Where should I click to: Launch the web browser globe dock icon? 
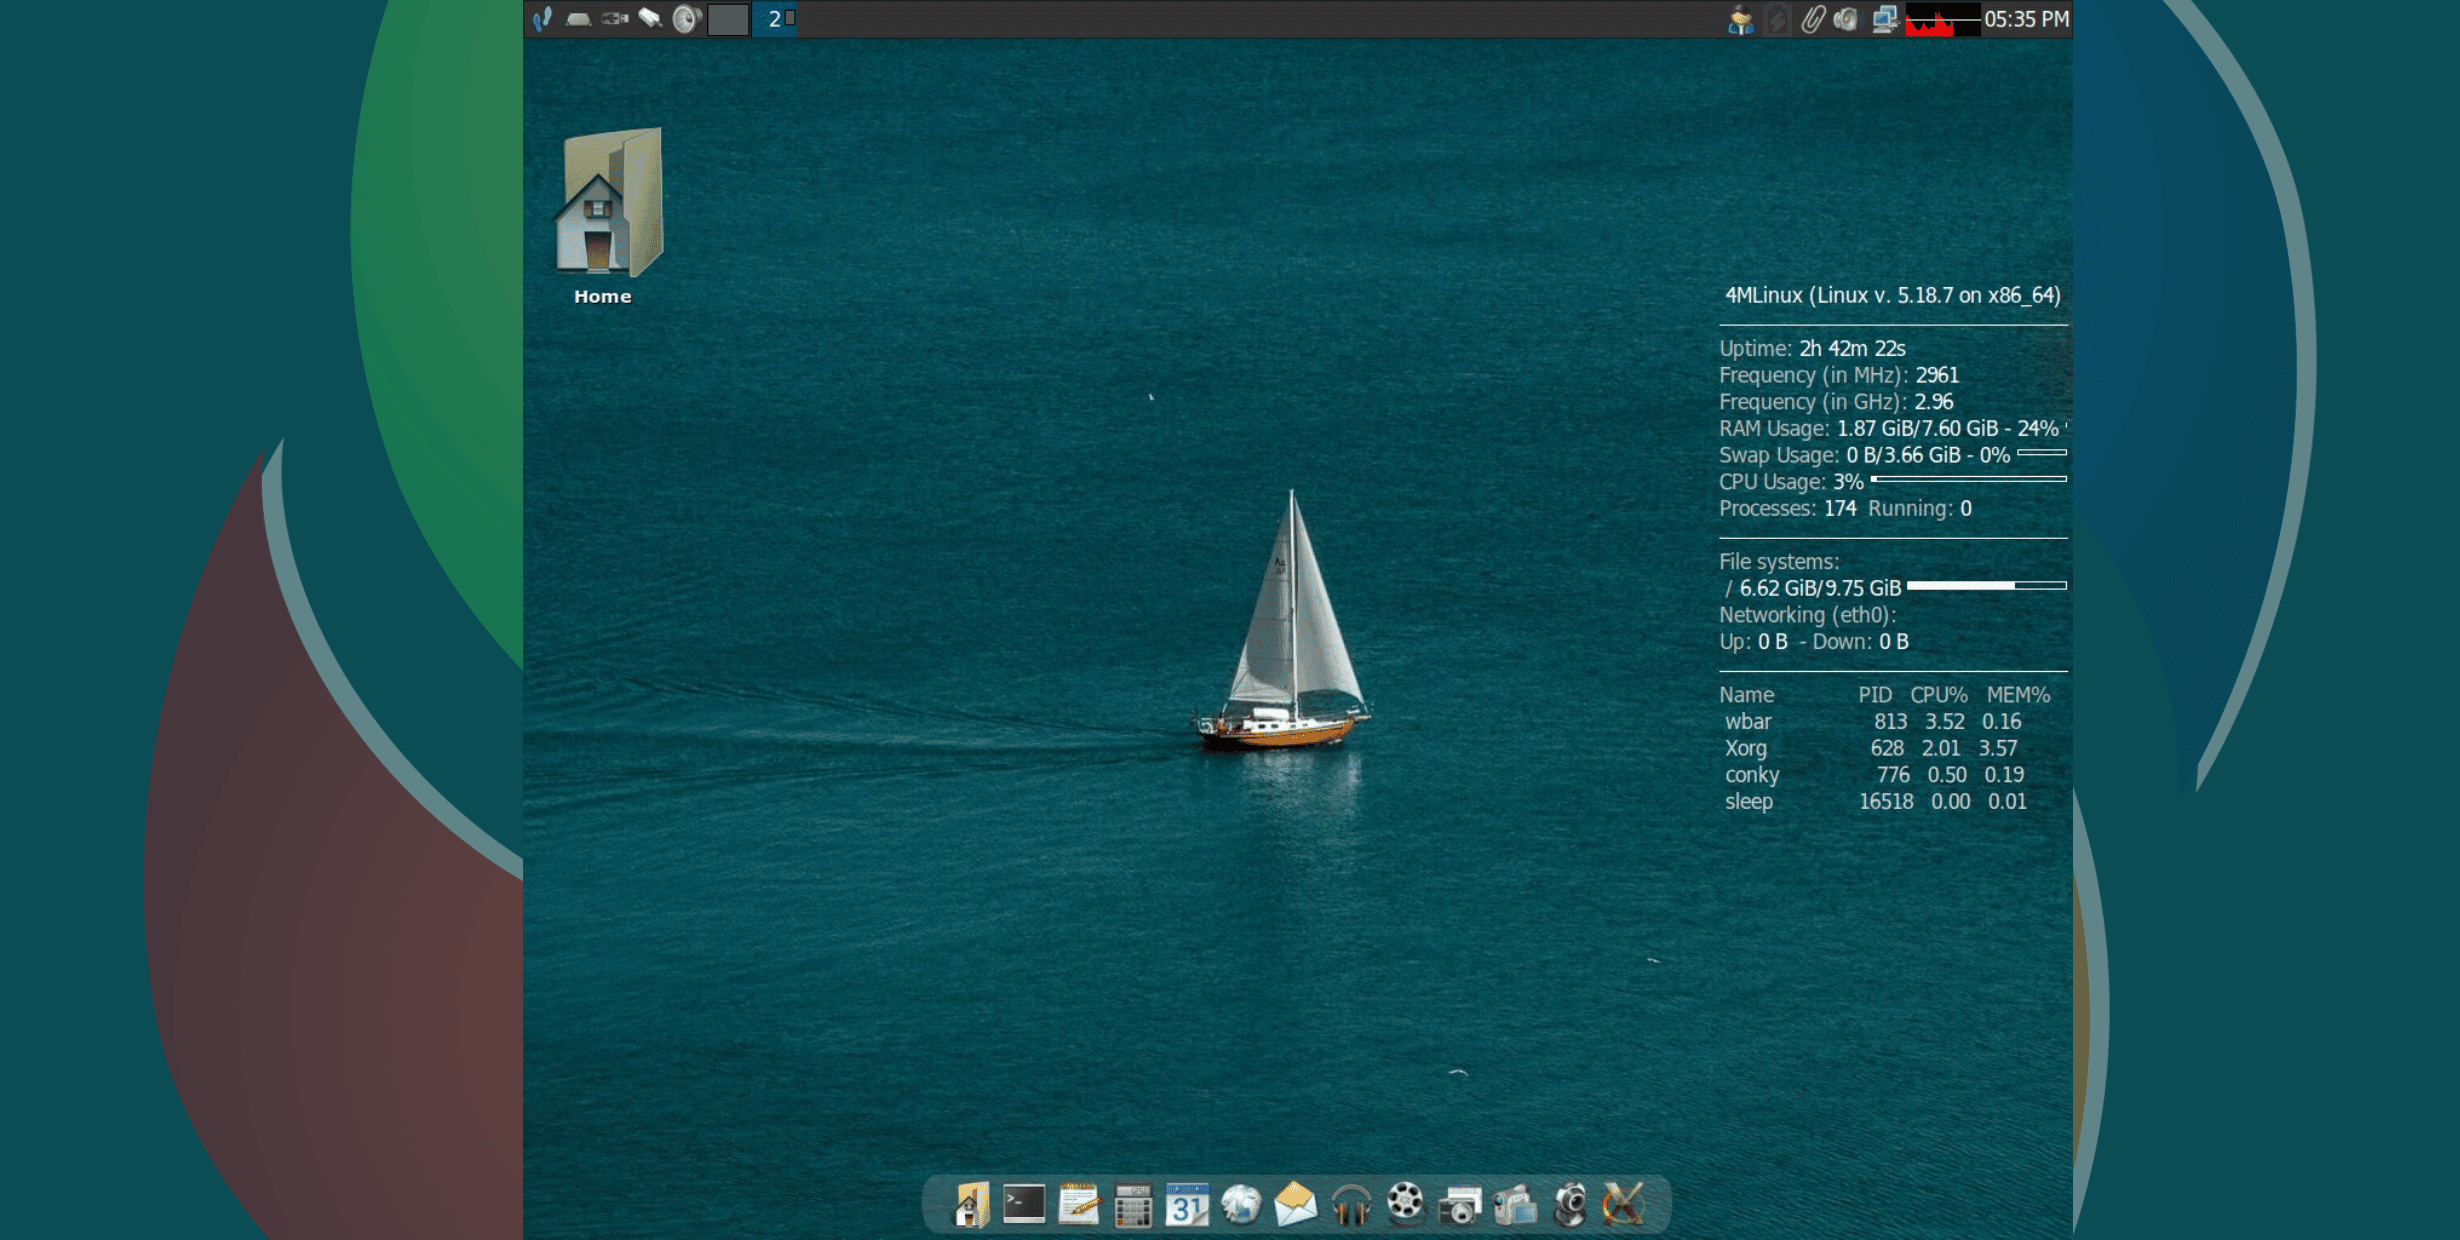(1241, 1205)
